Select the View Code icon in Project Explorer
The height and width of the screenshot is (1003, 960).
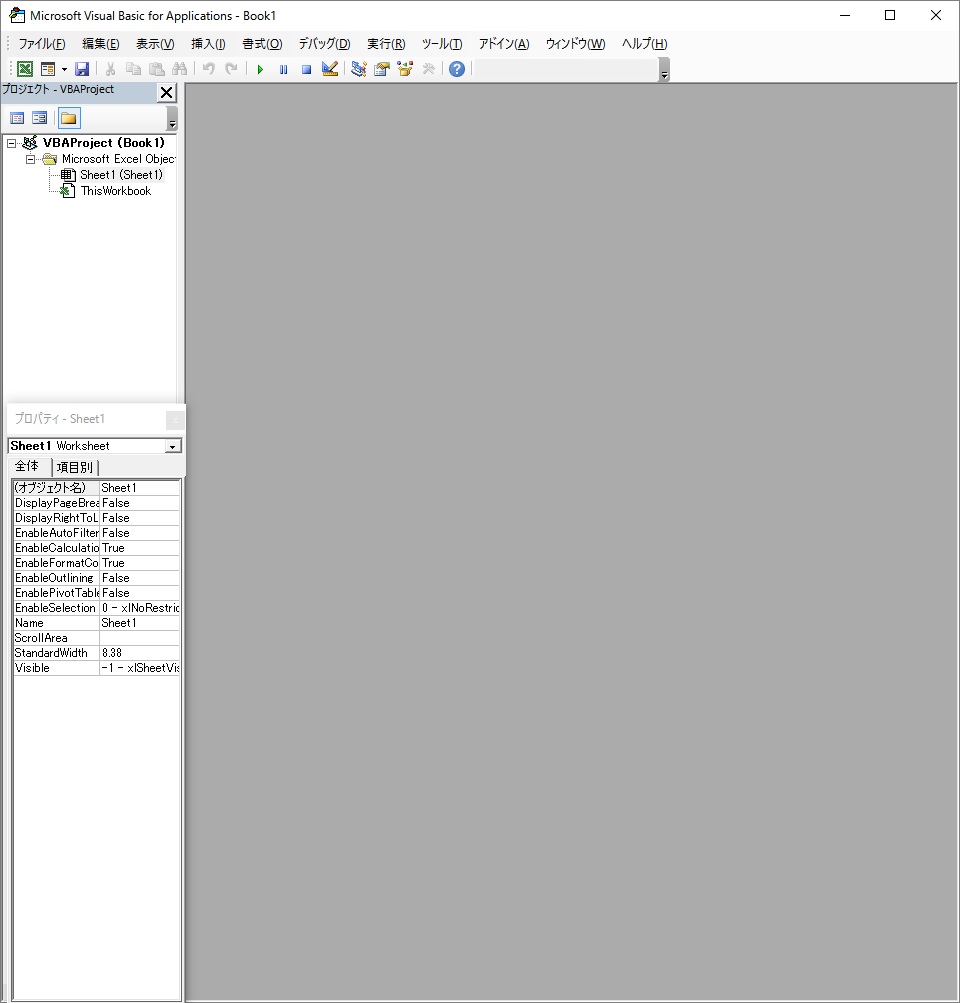17,117
